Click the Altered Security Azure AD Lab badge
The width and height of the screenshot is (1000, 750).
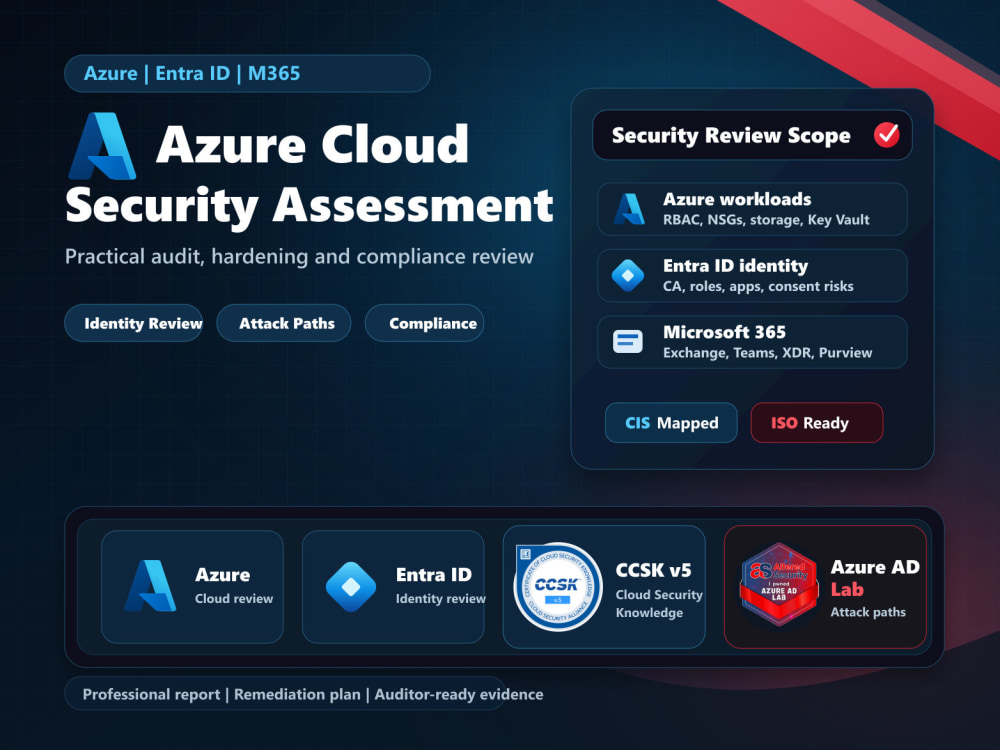point(779,584)
